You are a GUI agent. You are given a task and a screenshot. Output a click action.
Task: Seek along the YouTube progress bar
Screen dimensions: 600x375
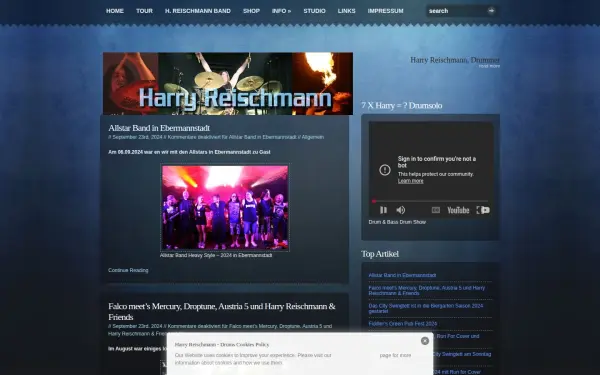430,201
